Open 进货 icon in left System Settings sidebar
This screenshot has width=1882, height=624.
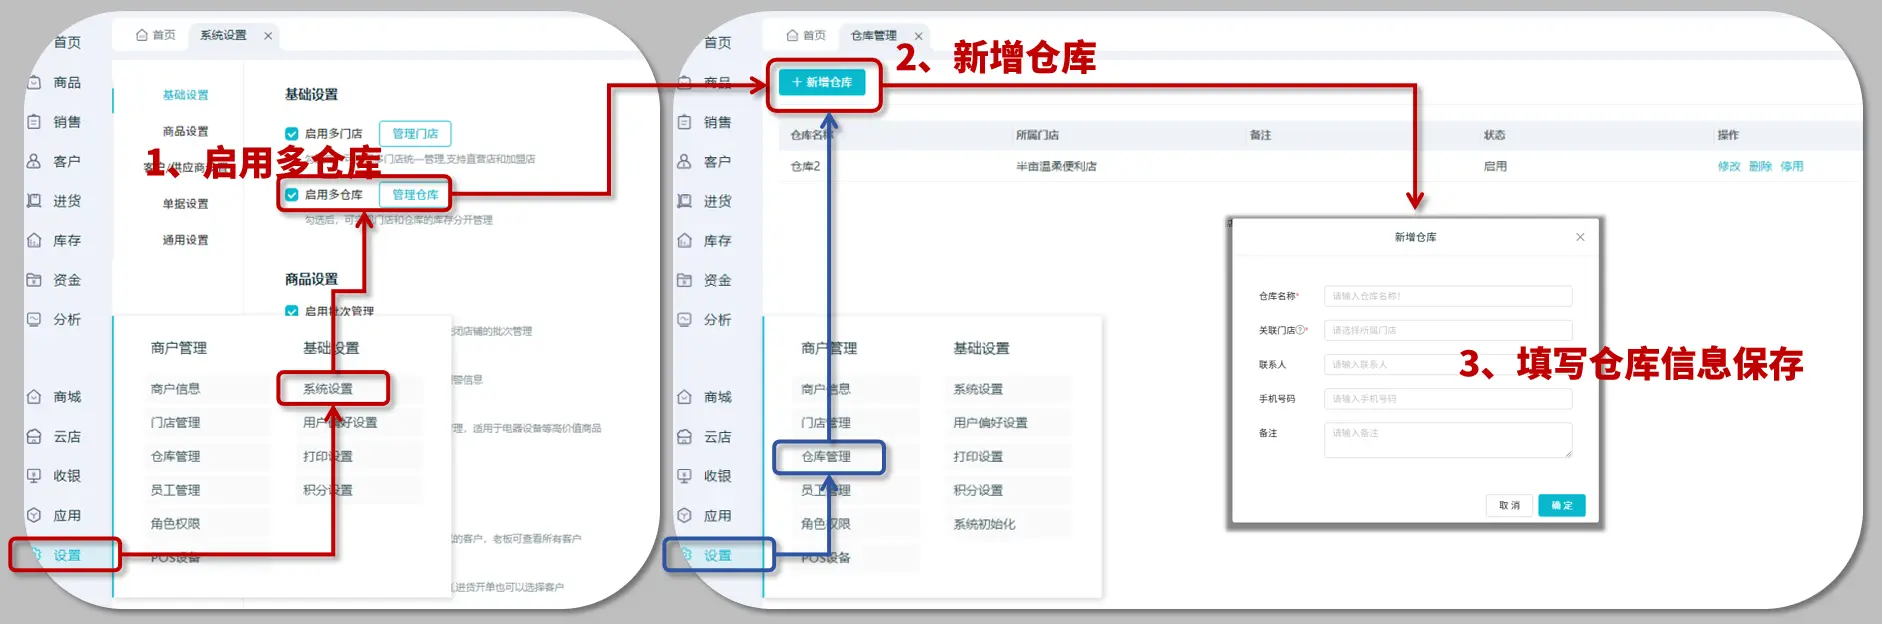(x=34, y=201)
